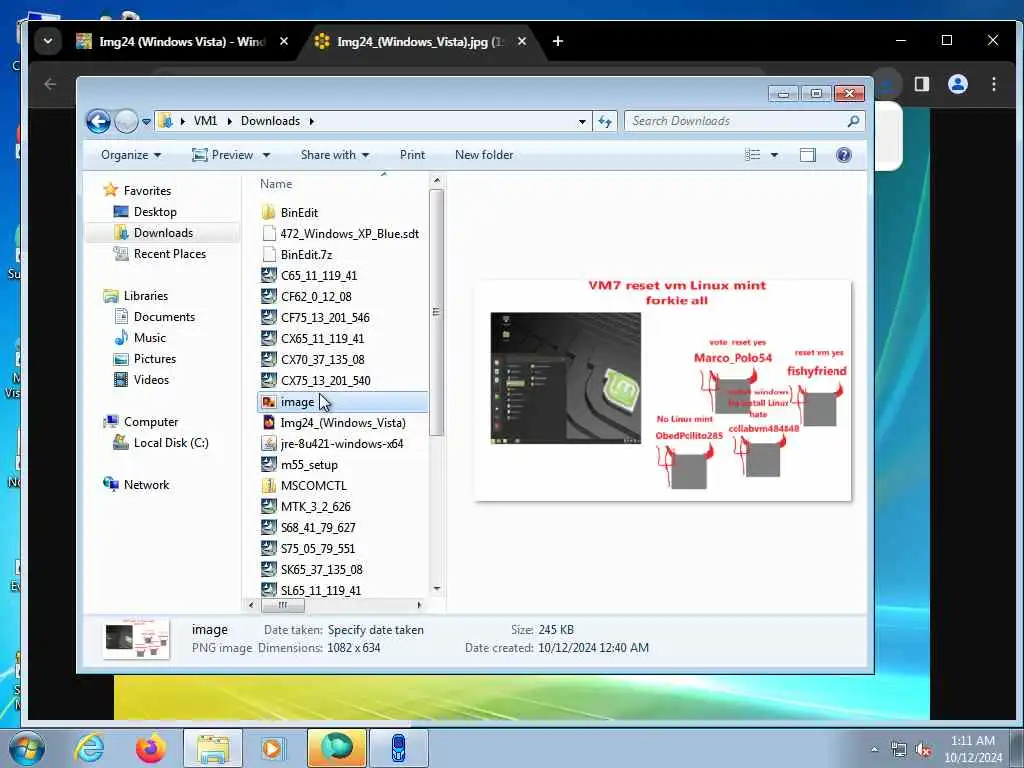Image resolution: width=1024 pixels, height=768 pixels.
Task: Click the change view icon
Action: [x=752, y=155]
